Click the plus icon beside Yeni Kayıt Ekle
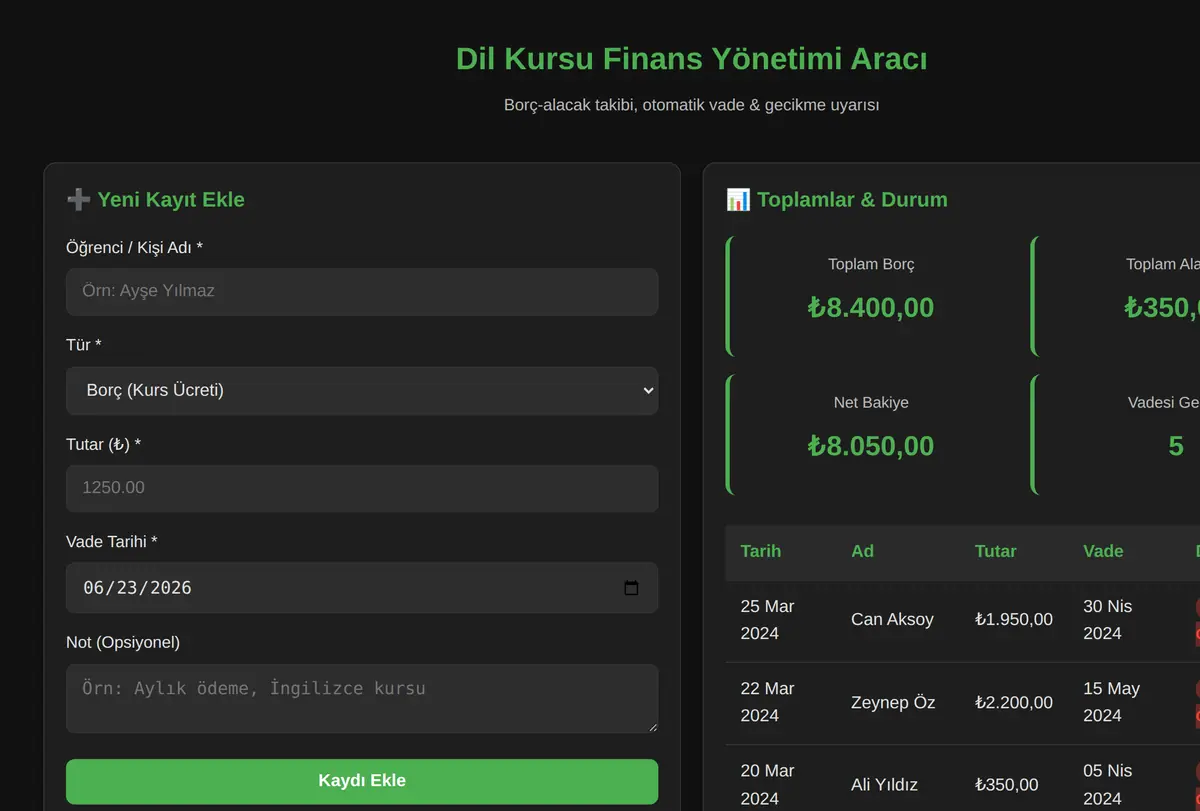Screen dimensions: 1200x811 (x=78, y=199)
